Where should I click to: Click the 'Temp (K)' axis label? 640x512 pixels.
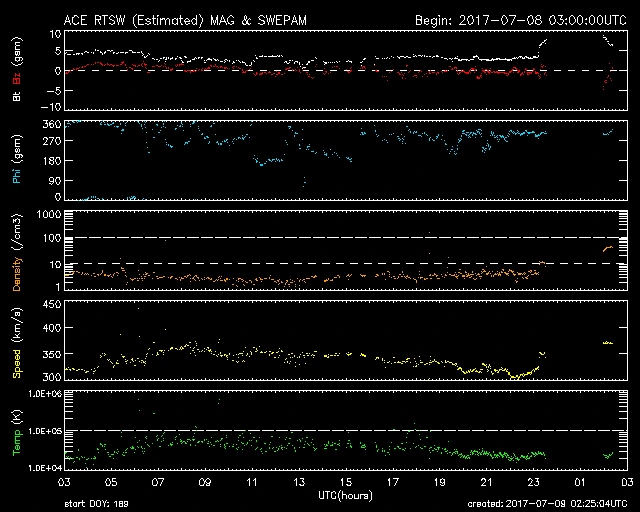coord(17,432)
